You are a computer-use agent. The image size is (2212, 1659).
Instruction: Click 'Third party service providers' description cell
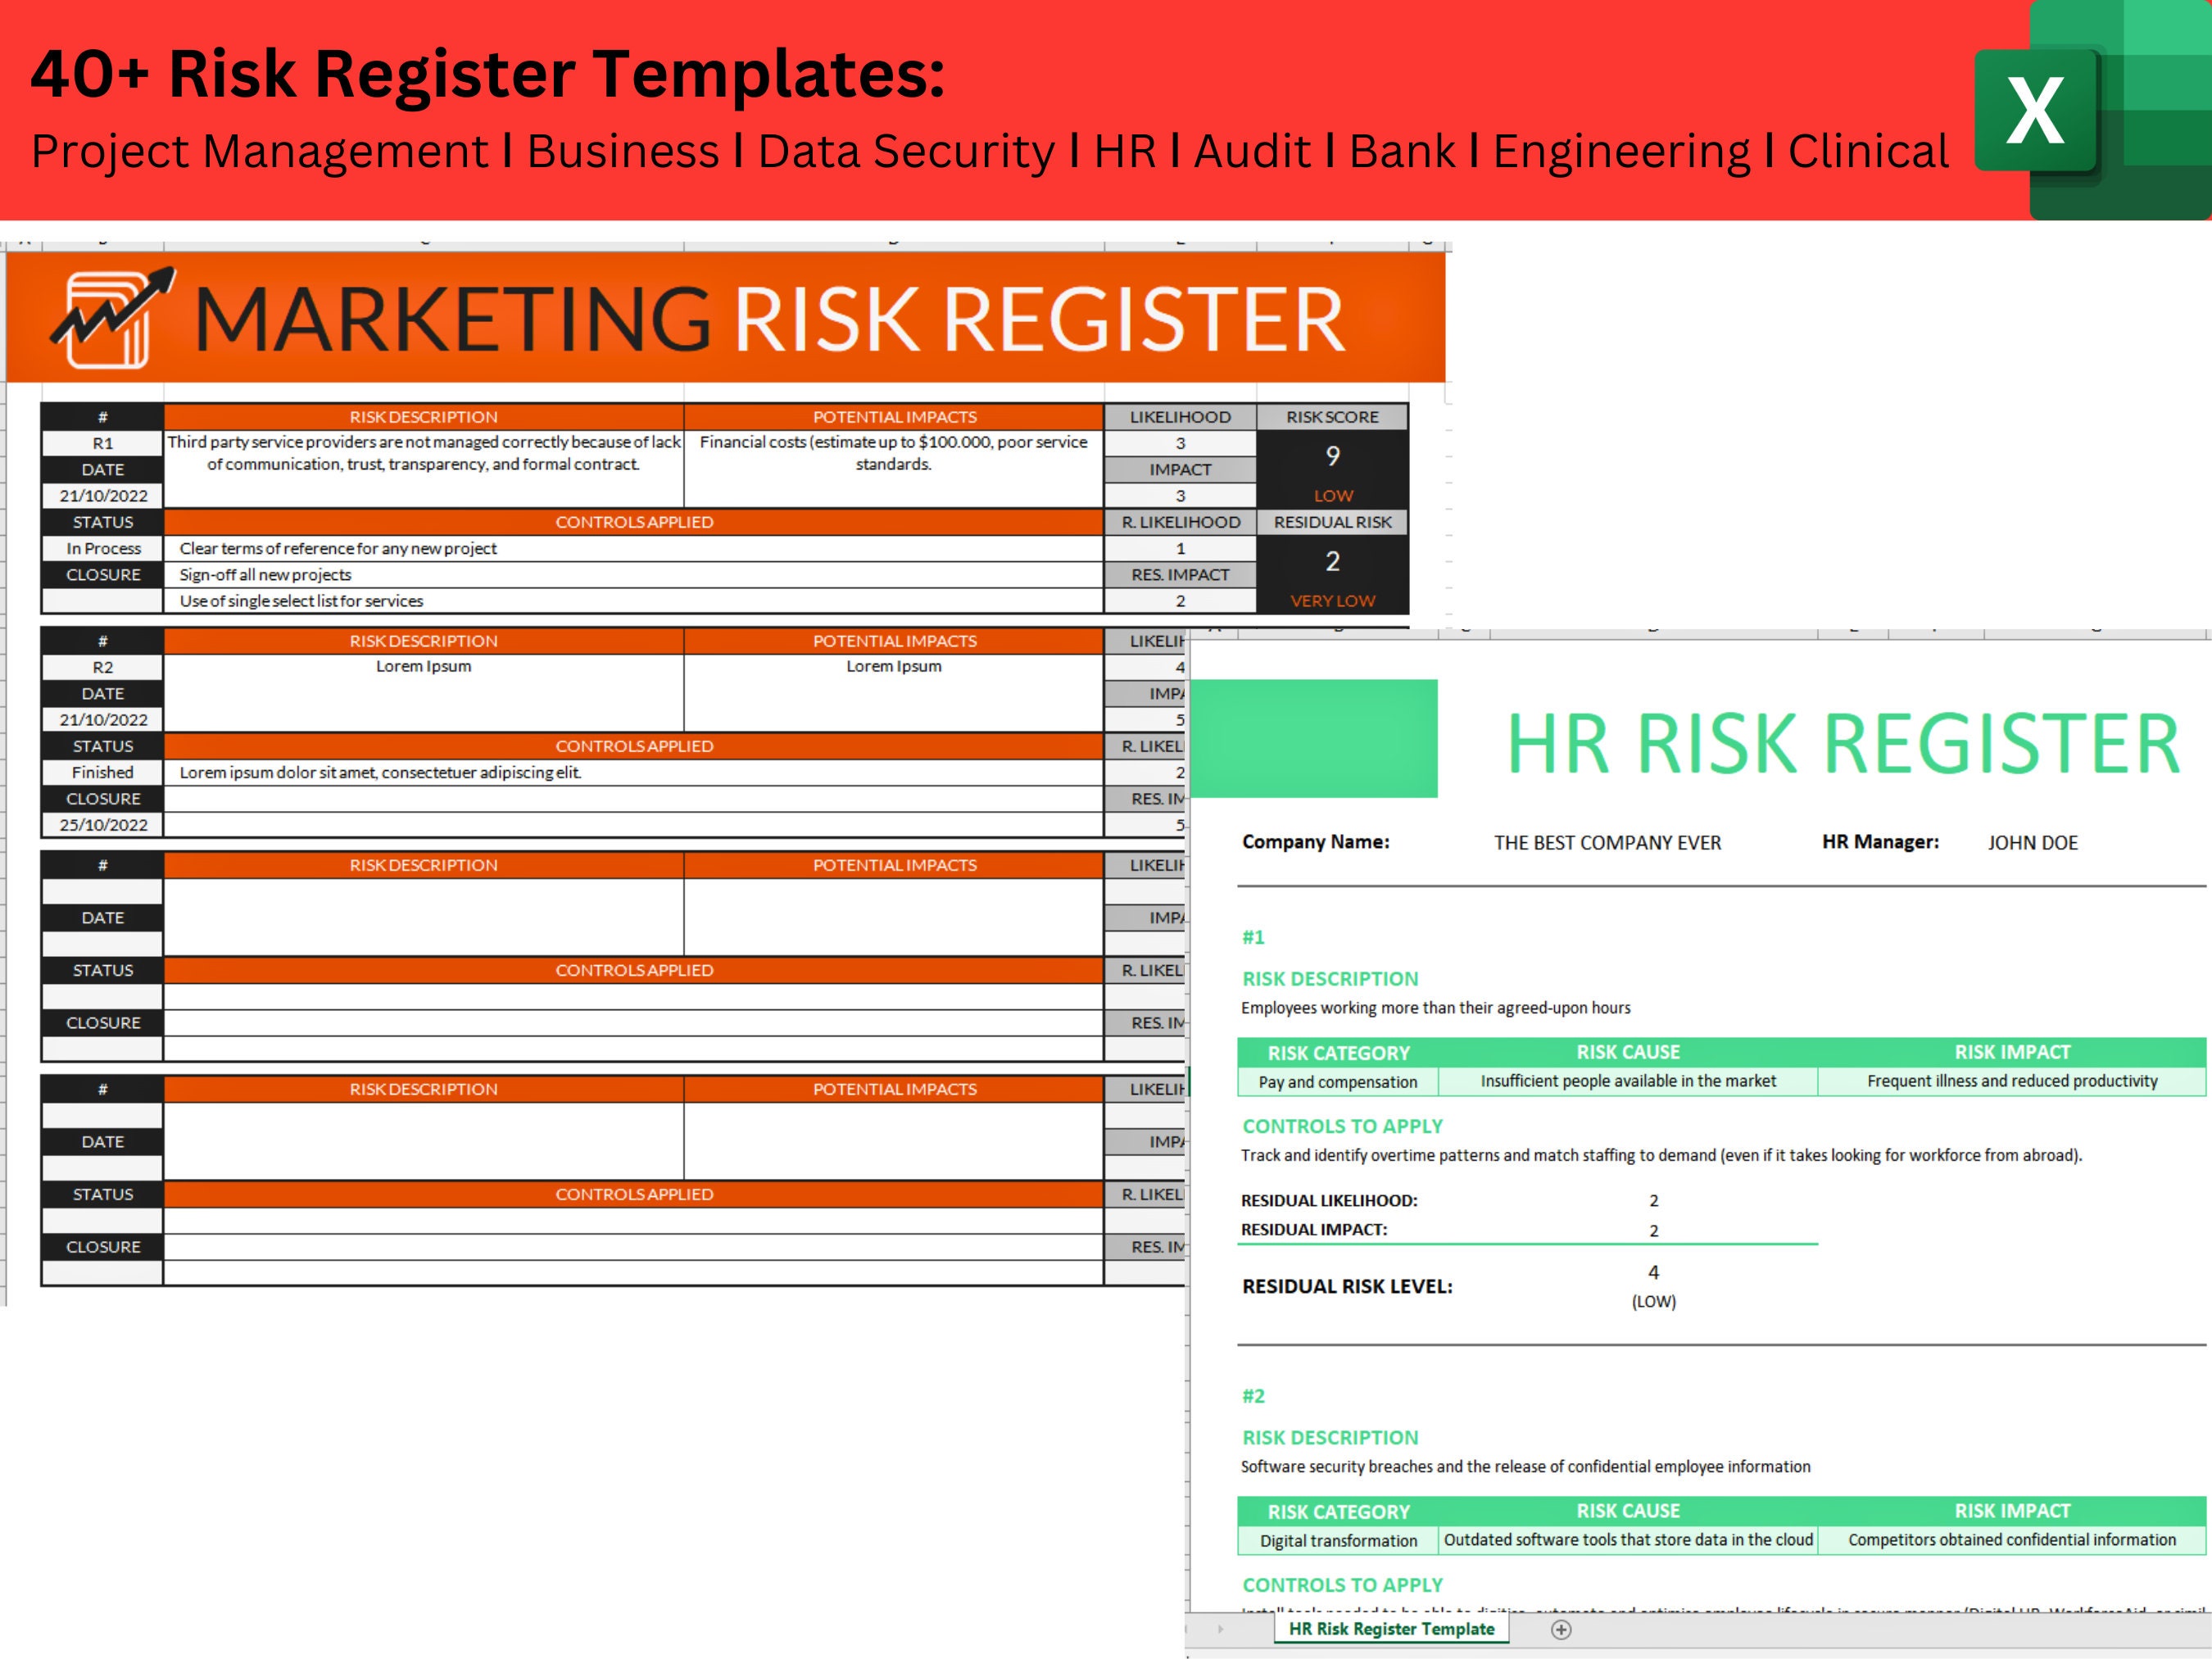click(x=424, y=468)
